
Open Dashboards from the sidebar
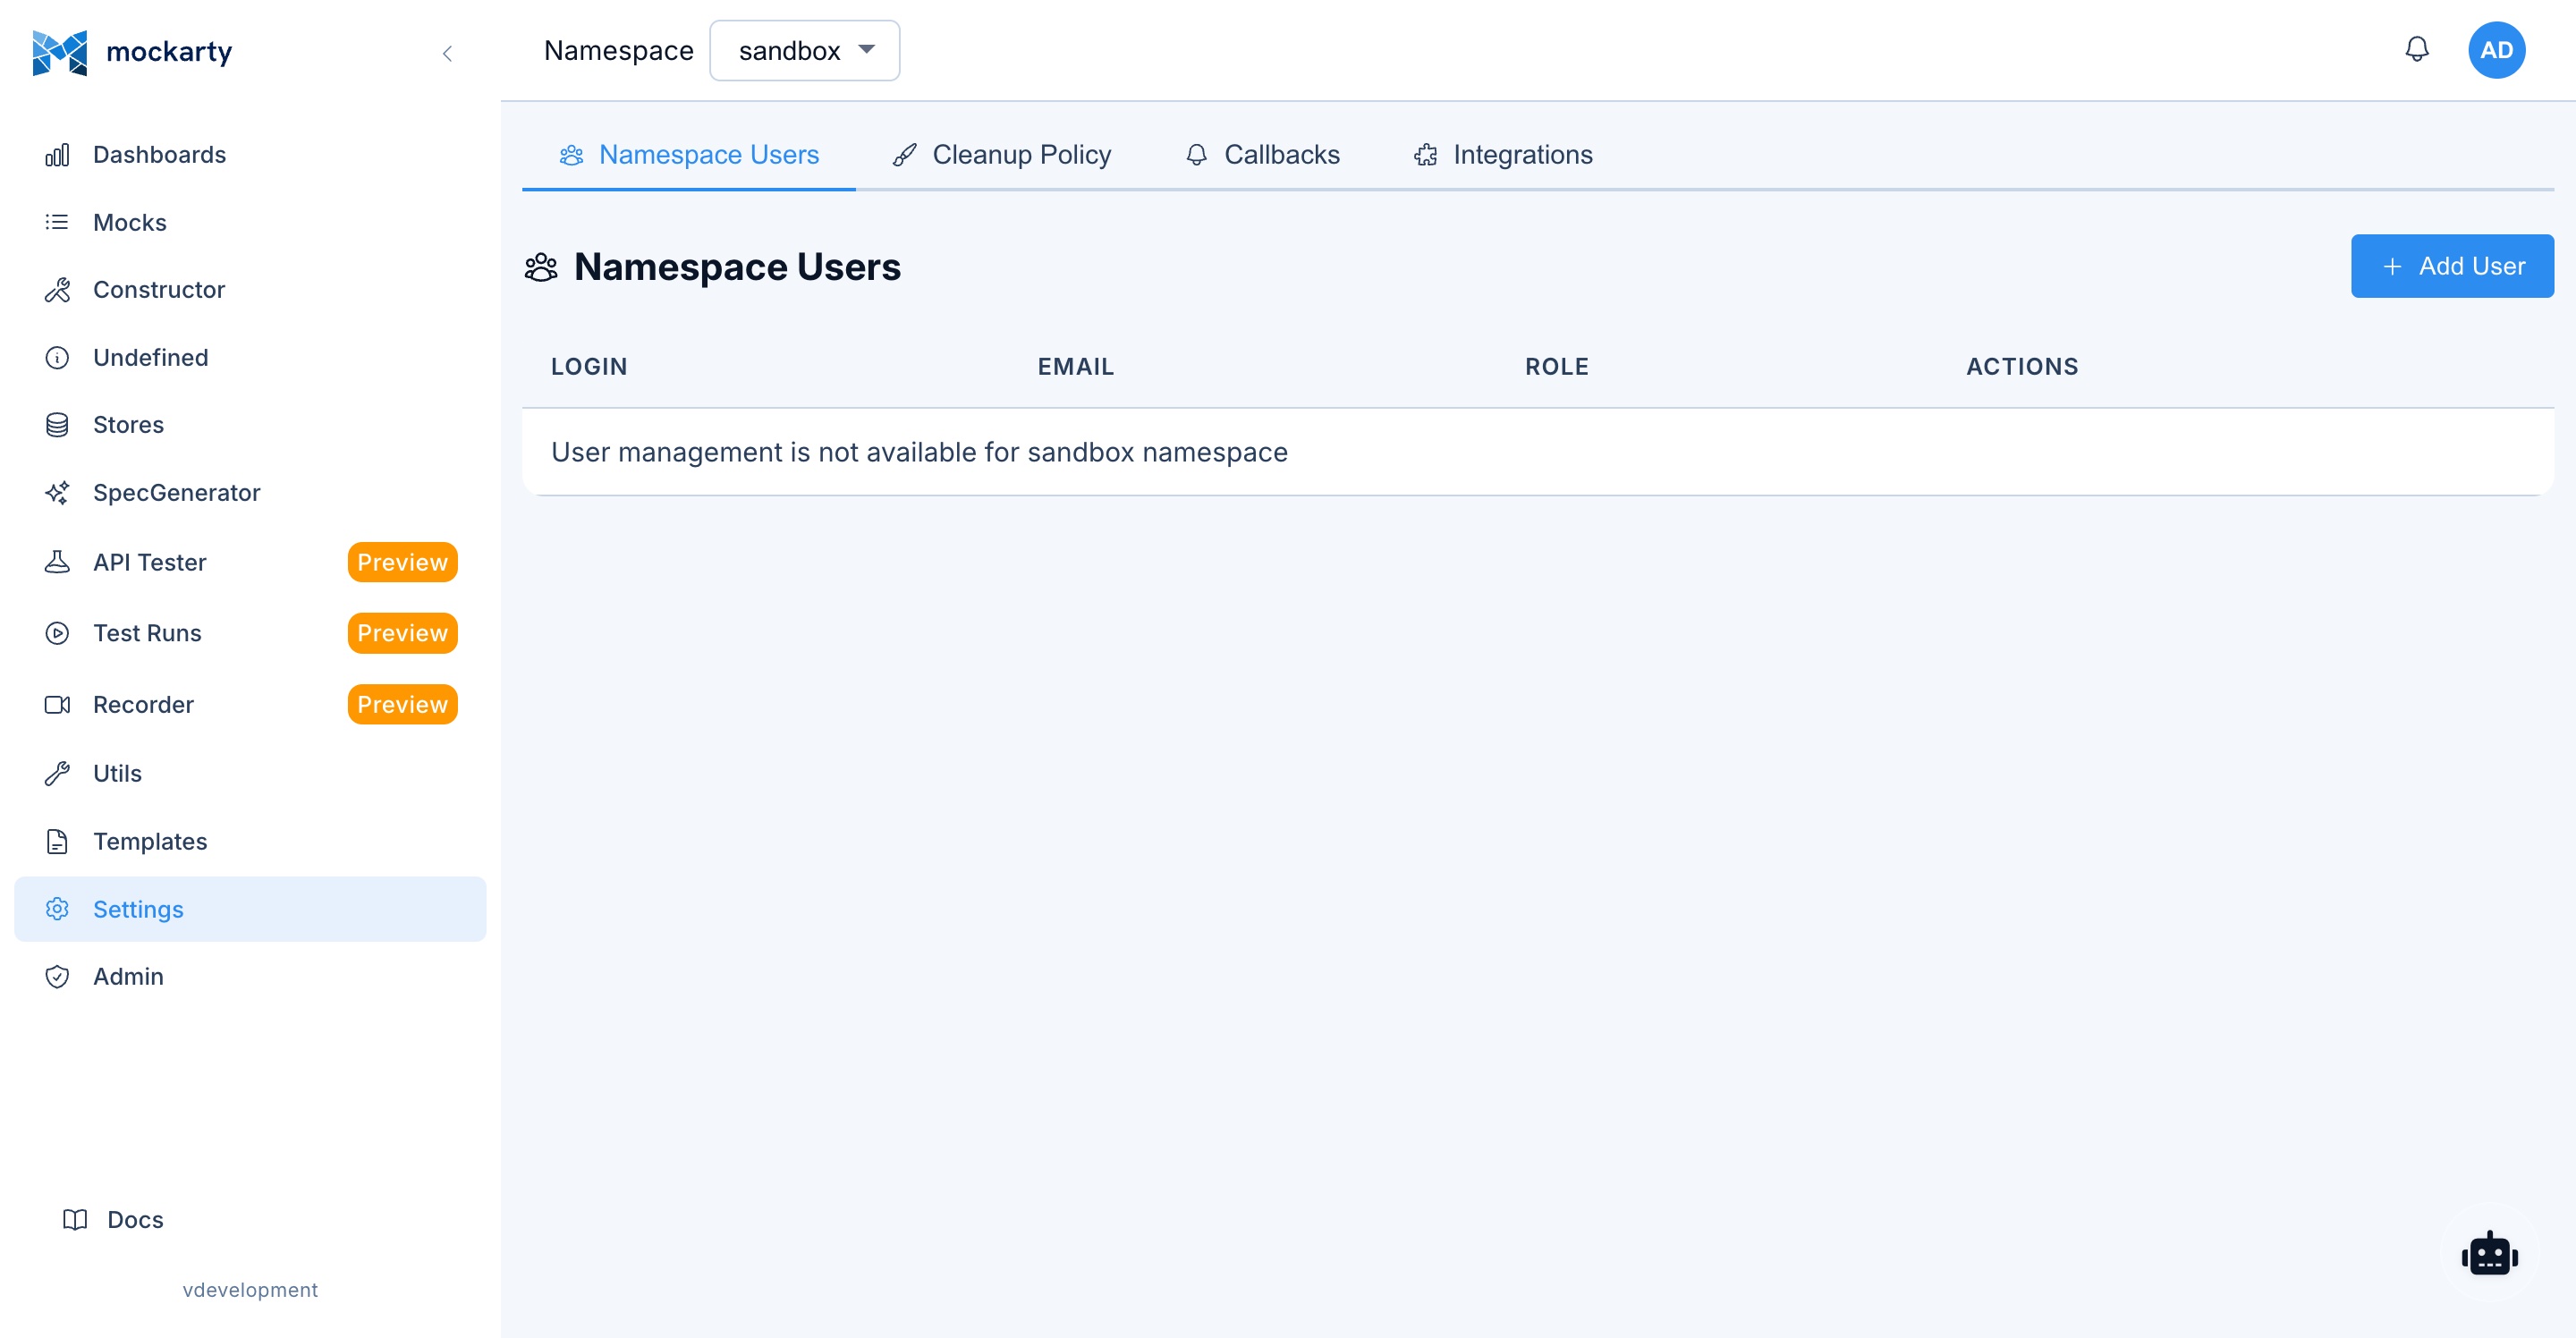[250, 155]
